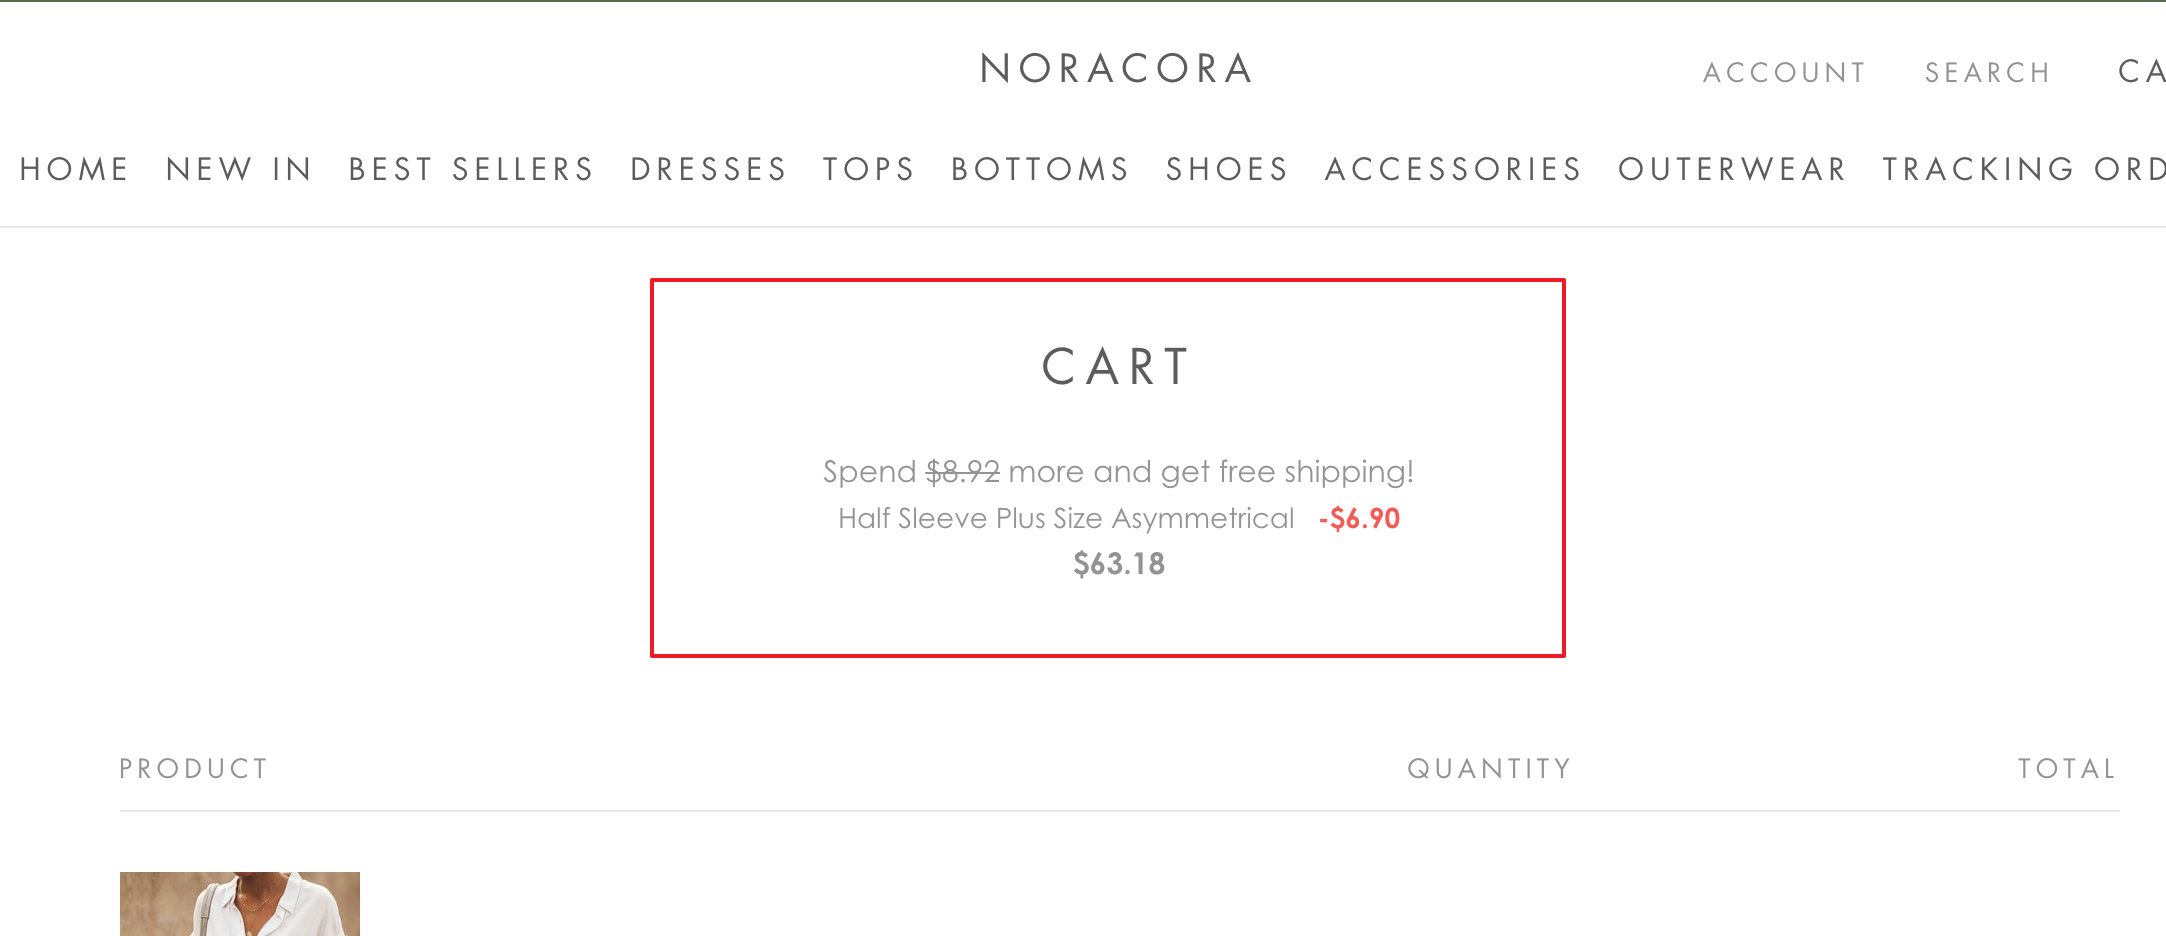Image resolution: width=2166 pixels, height=936 pixels.
Task: Click the Half Sleeve Plus Size Asymmetrical text
Action: coord(1066,518)
